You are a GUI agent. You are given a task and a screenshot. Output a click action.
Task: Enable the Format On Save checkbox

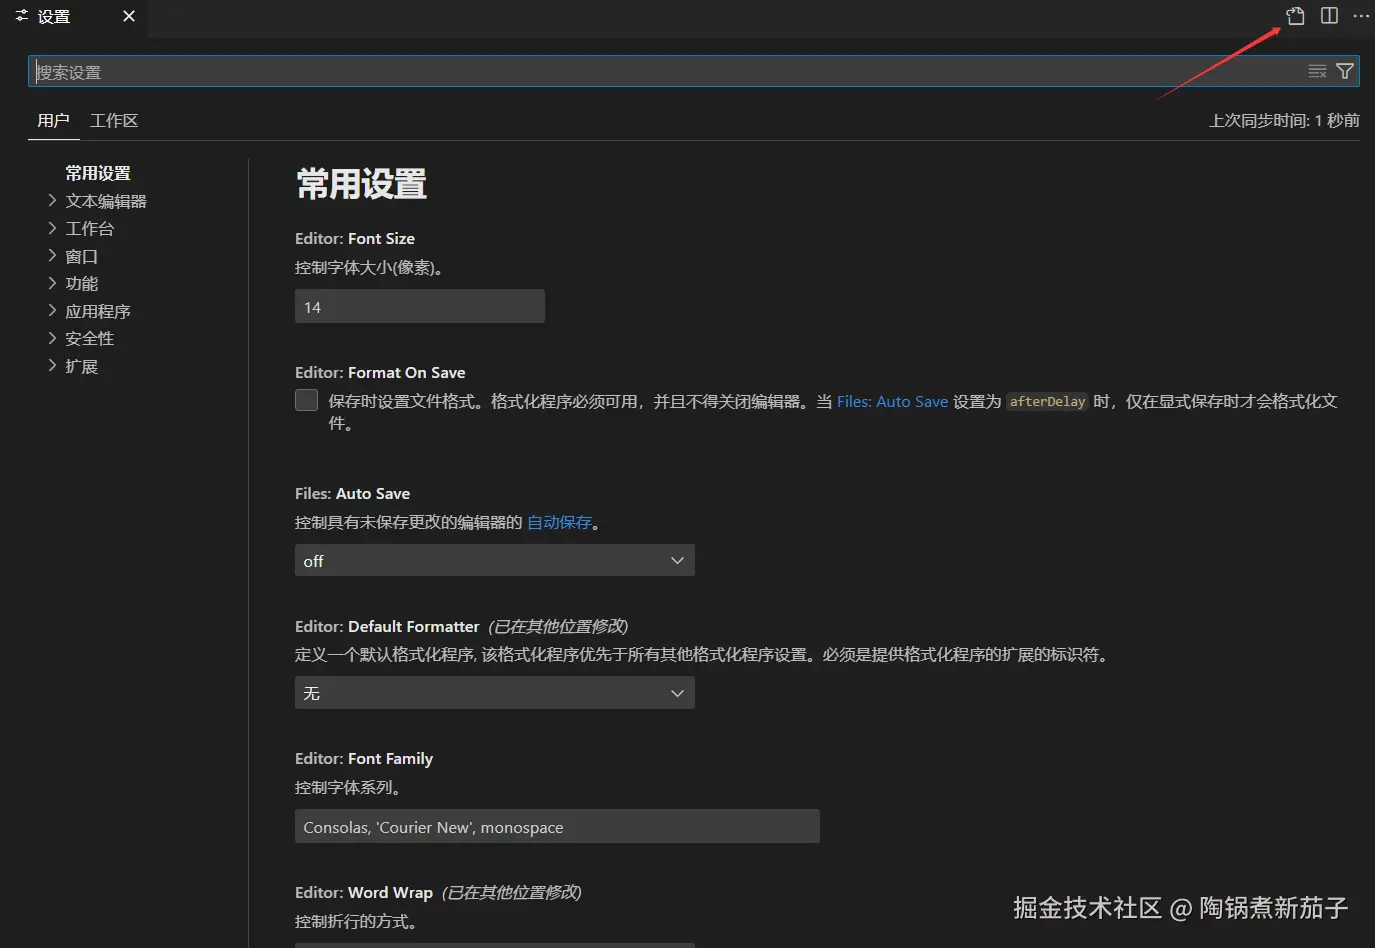[x=307, y=400]
